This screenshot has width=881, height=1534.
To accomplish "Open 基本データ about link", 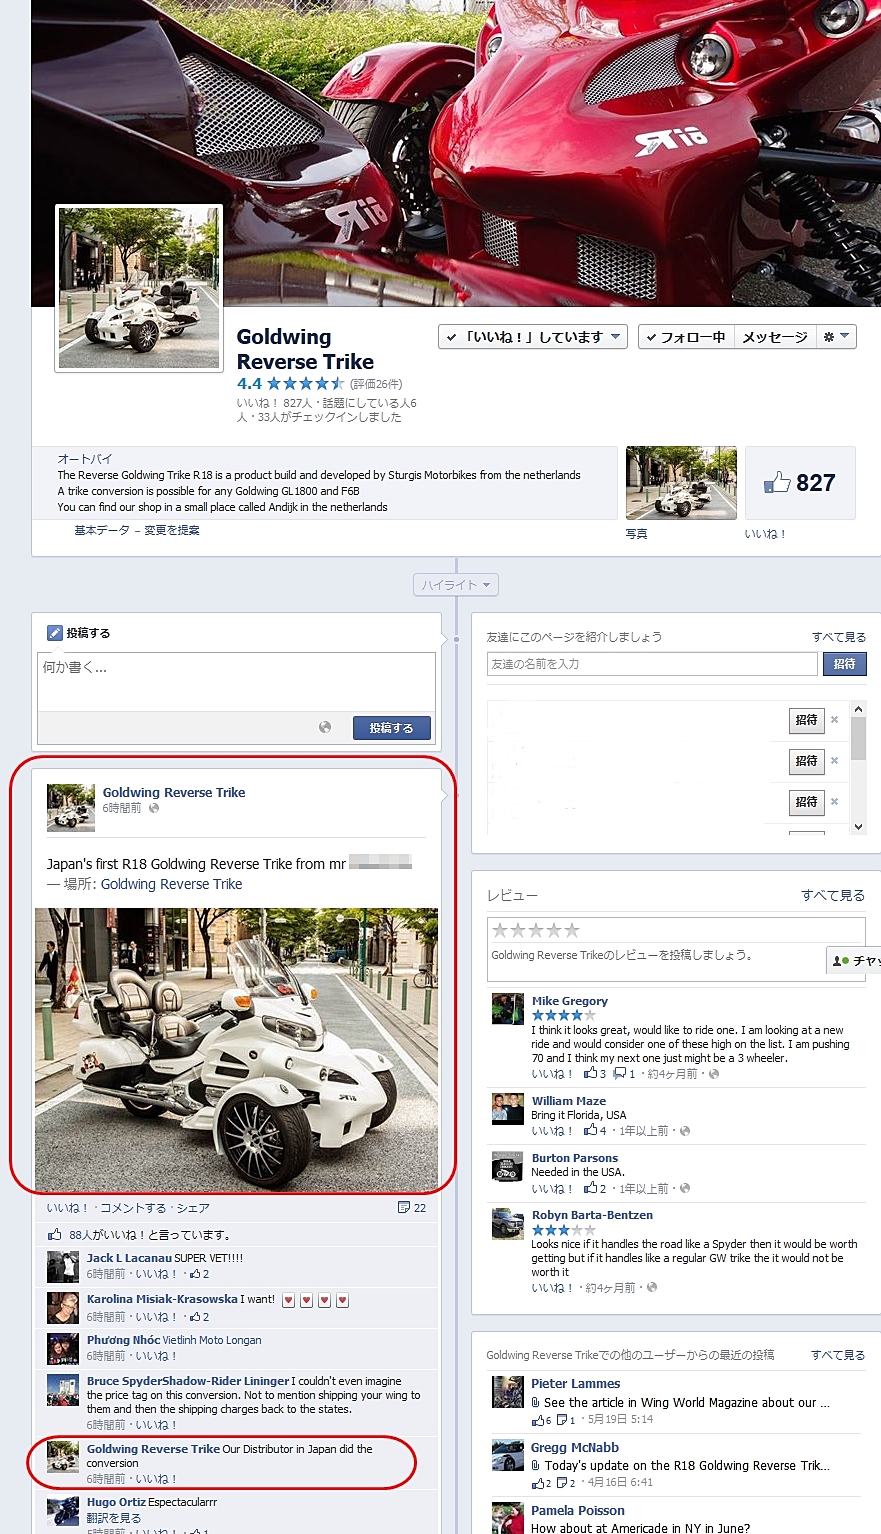I will pos(102,530).
